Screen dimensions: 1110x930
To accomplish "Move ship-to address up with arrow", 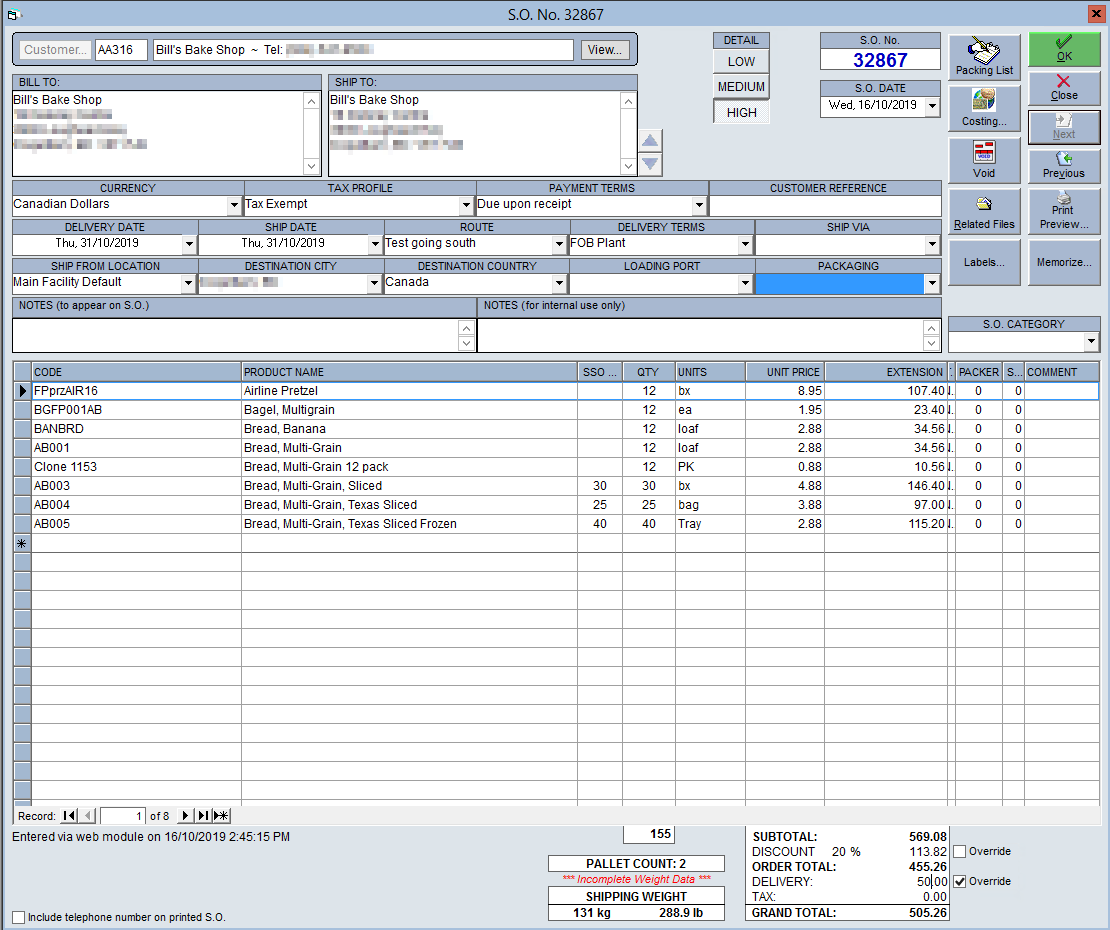I will 650,140.
